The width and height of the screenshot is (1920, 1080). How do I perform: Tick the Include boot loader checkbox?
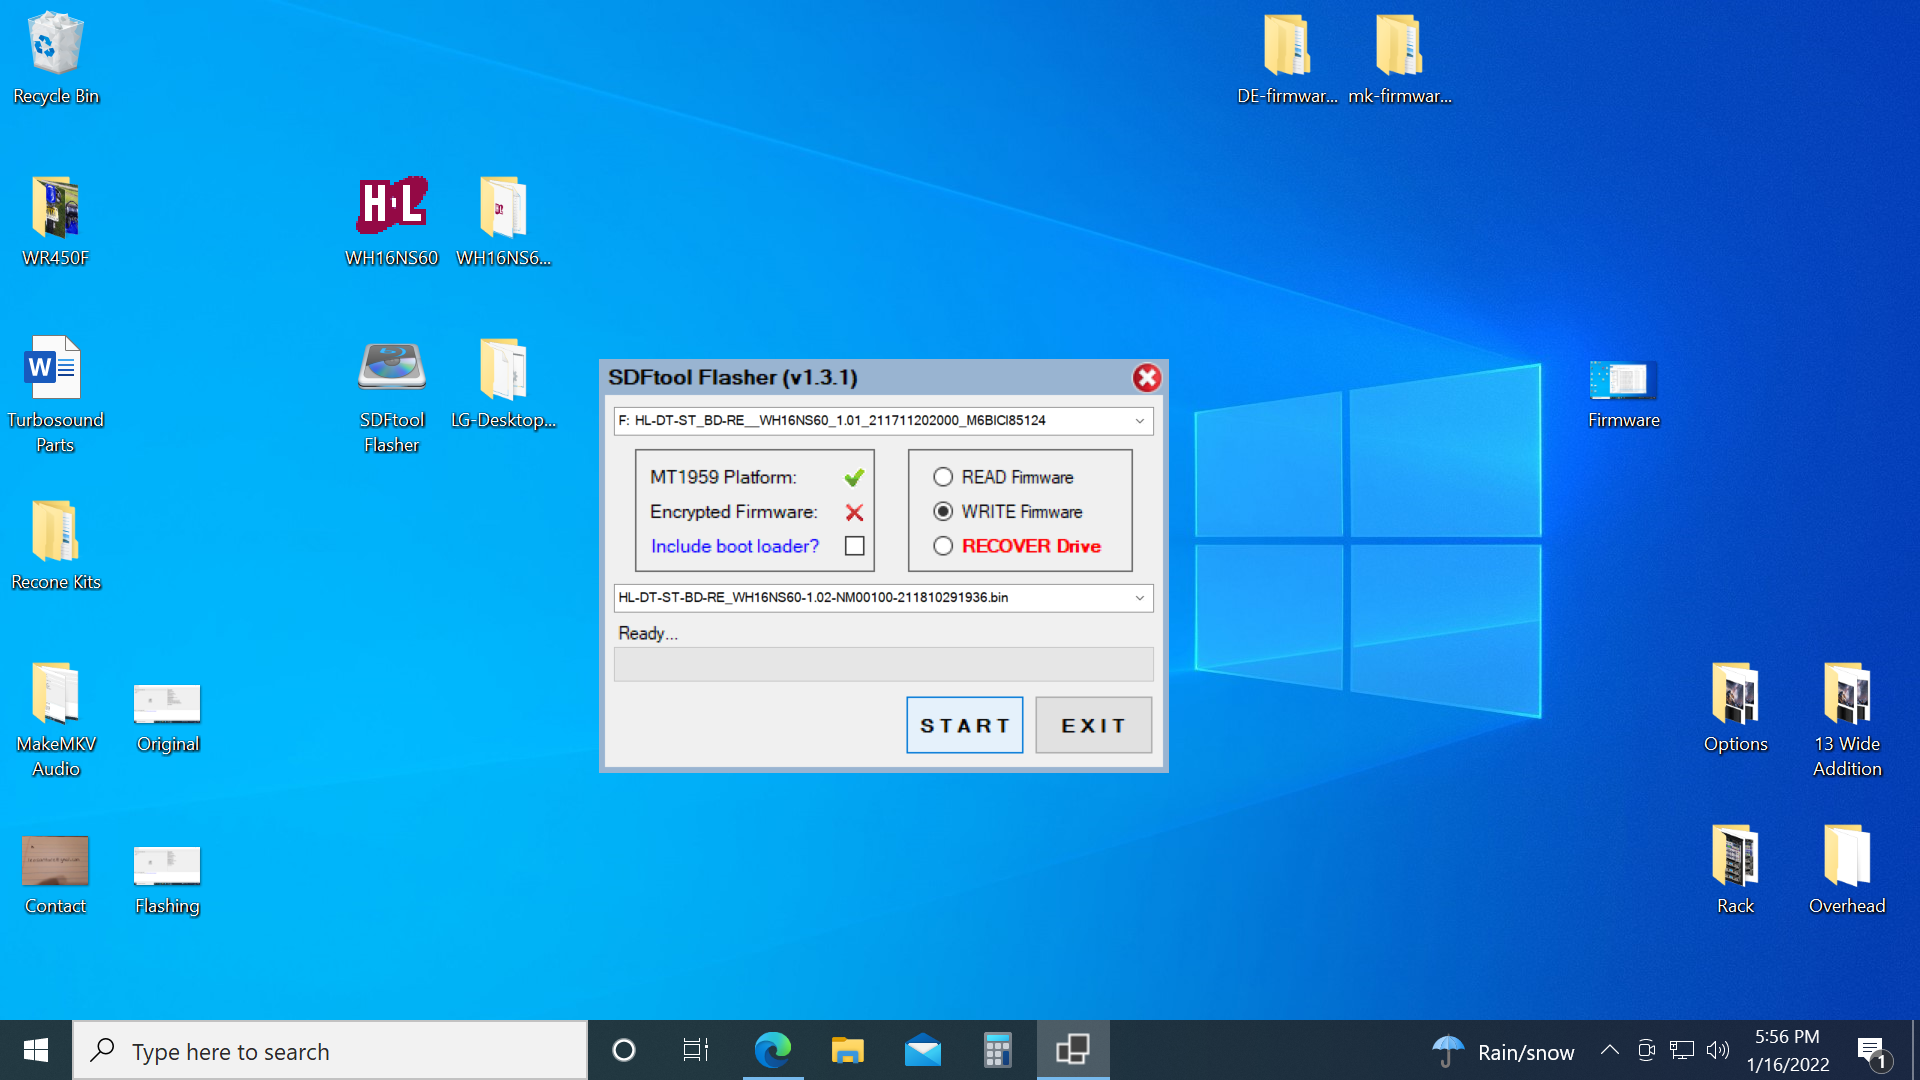click(854, 546)
